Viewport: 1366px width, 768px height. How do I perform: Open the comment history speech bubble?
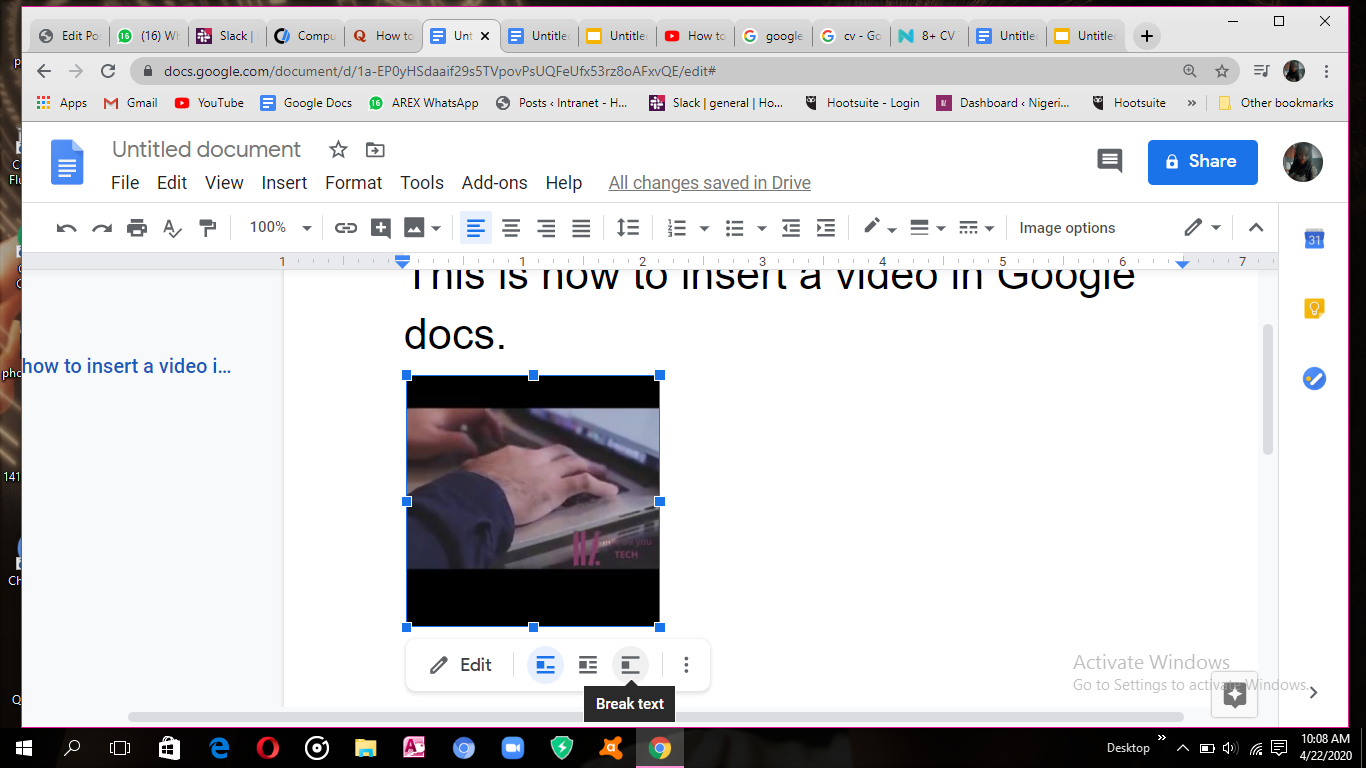[x=1110, y=161]
